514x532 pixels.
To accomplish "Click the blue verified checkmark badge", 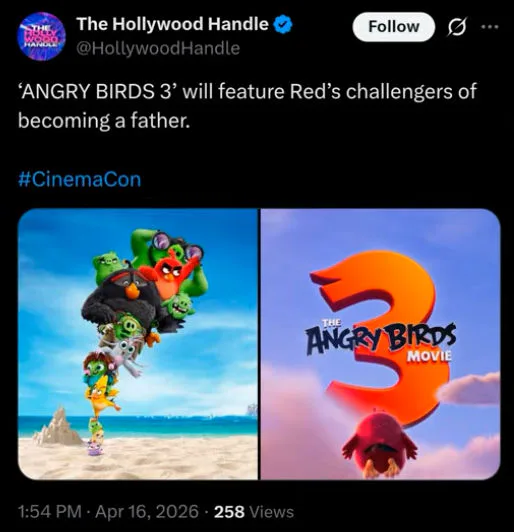I will (283, 25).
